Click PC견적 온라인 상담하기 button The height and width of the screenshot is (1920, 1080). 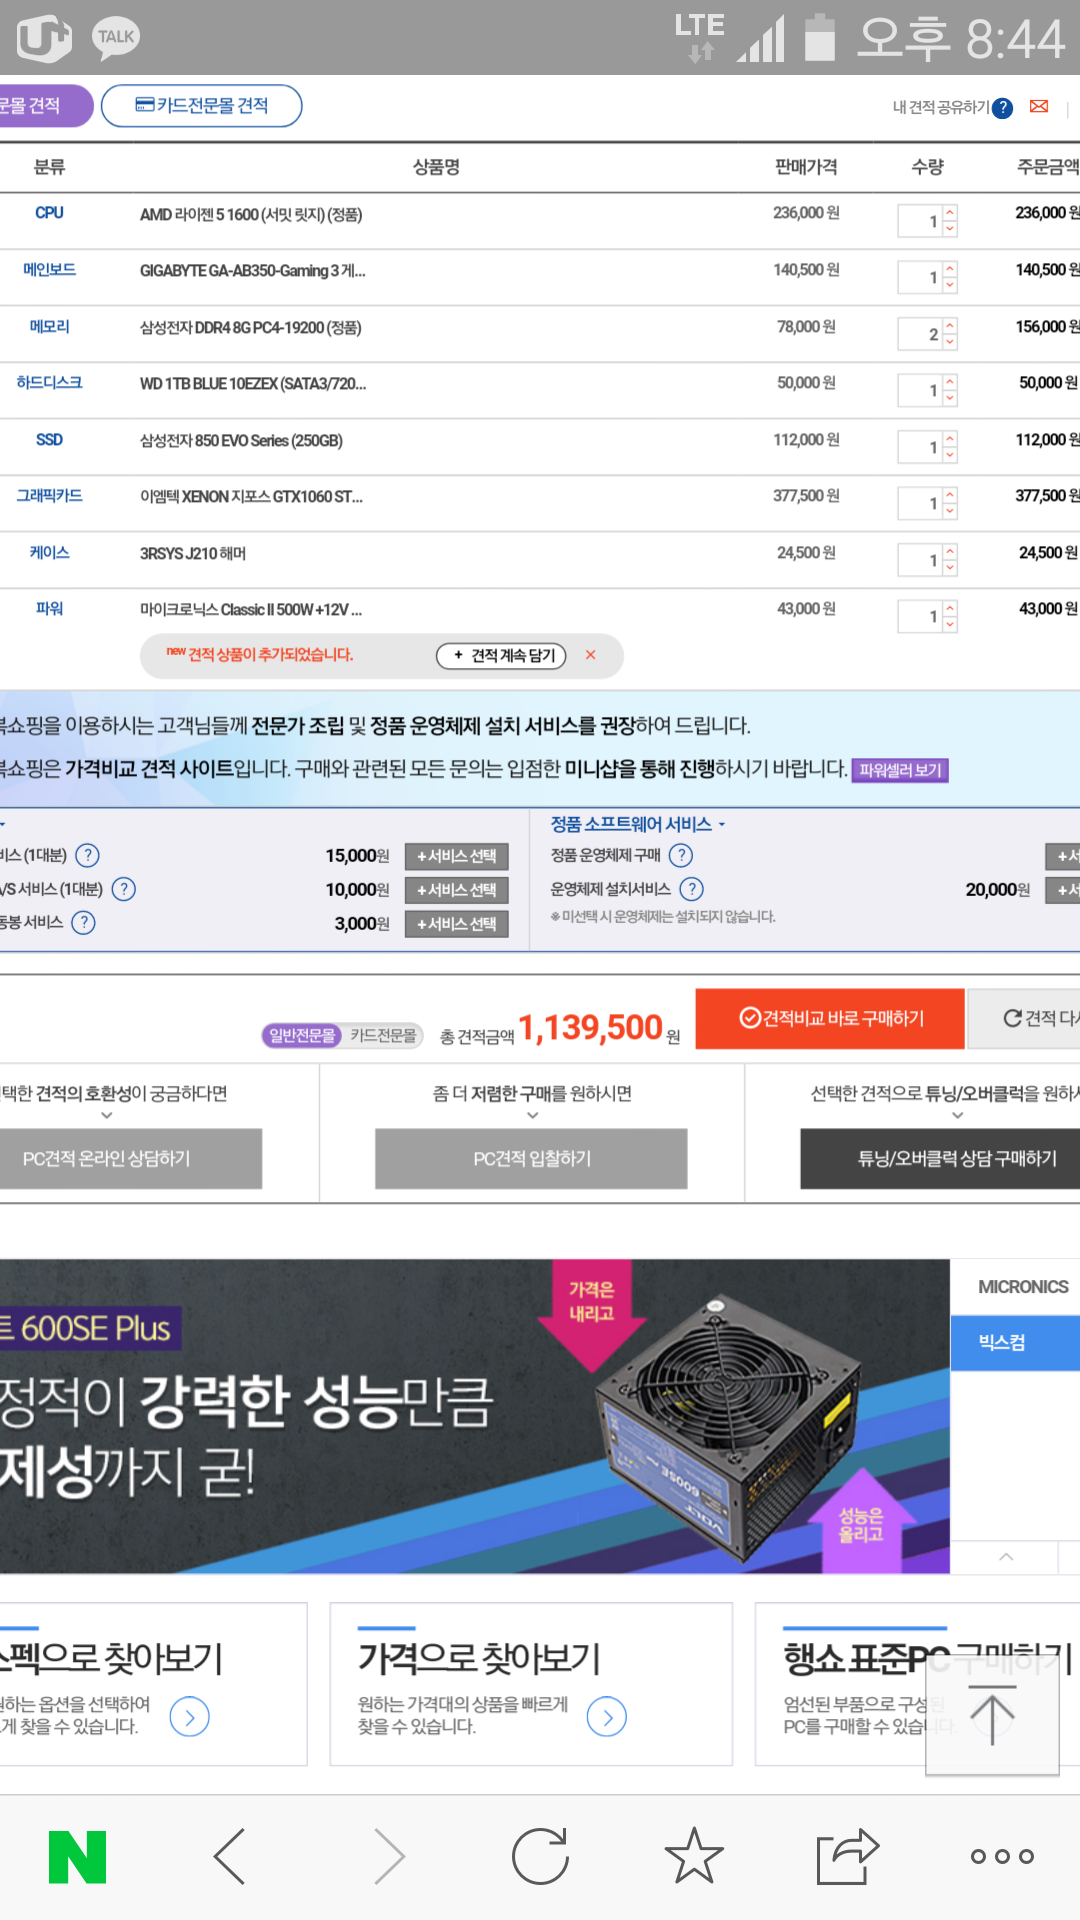131,1158
